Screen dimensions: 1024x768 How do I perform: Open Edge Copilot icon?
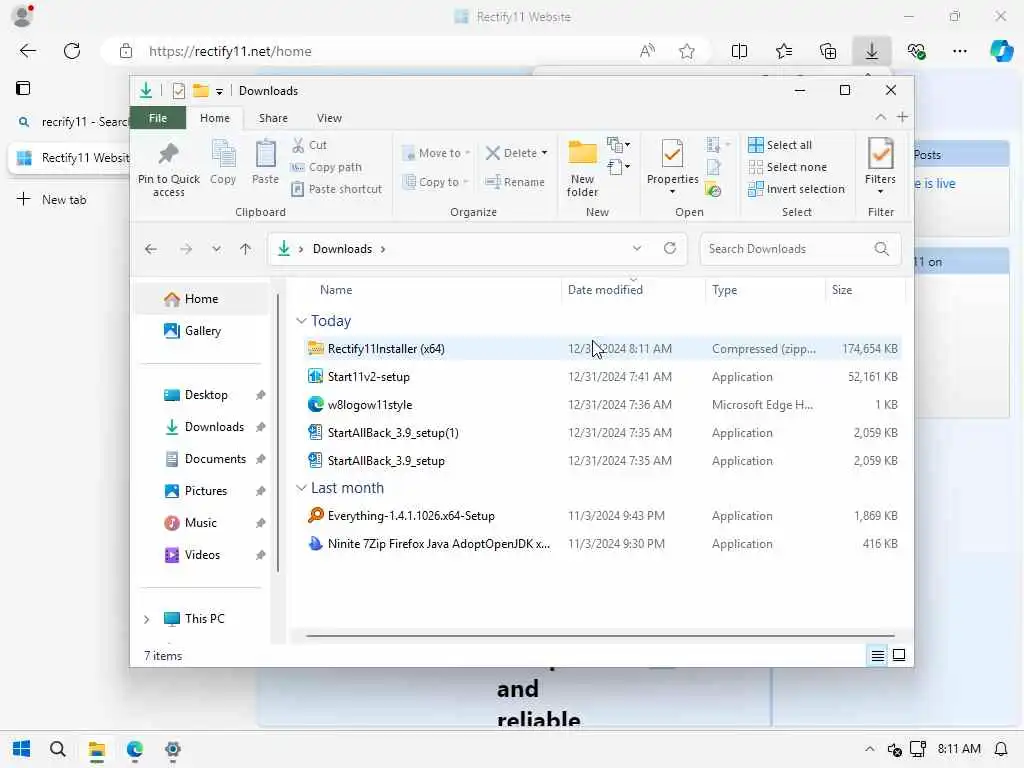[x=1001, y=51]
